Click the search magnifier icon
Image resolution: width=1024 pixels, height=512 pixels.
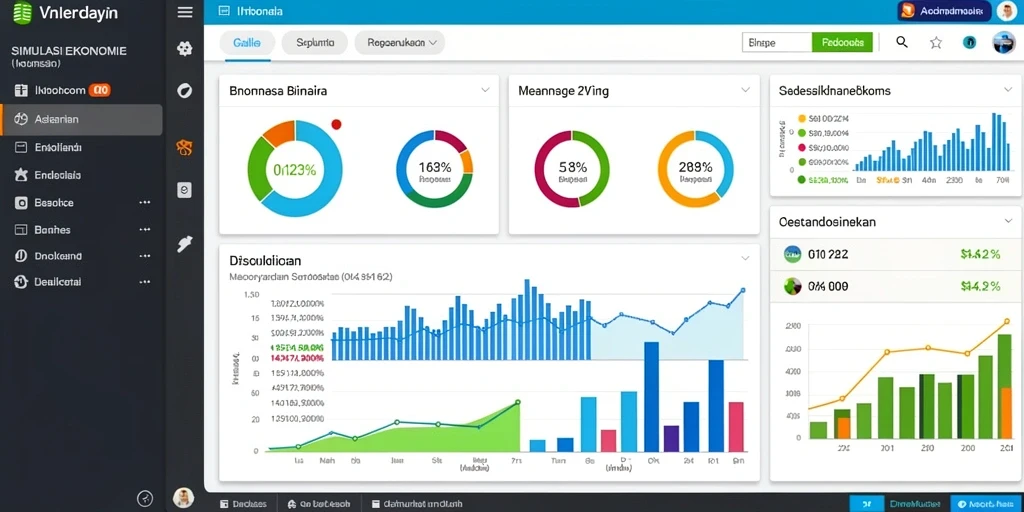point(902,42)
